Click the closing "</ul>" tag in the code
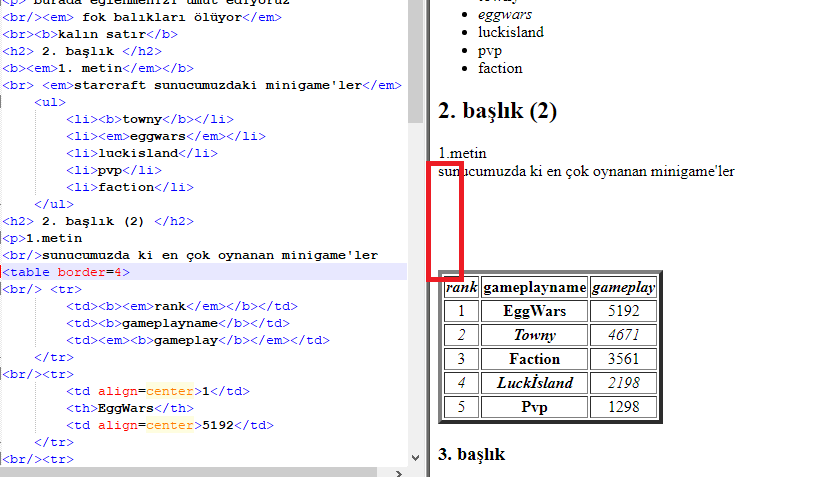The width and height of the screenshot is (813, 477). [x=54, y=204]
